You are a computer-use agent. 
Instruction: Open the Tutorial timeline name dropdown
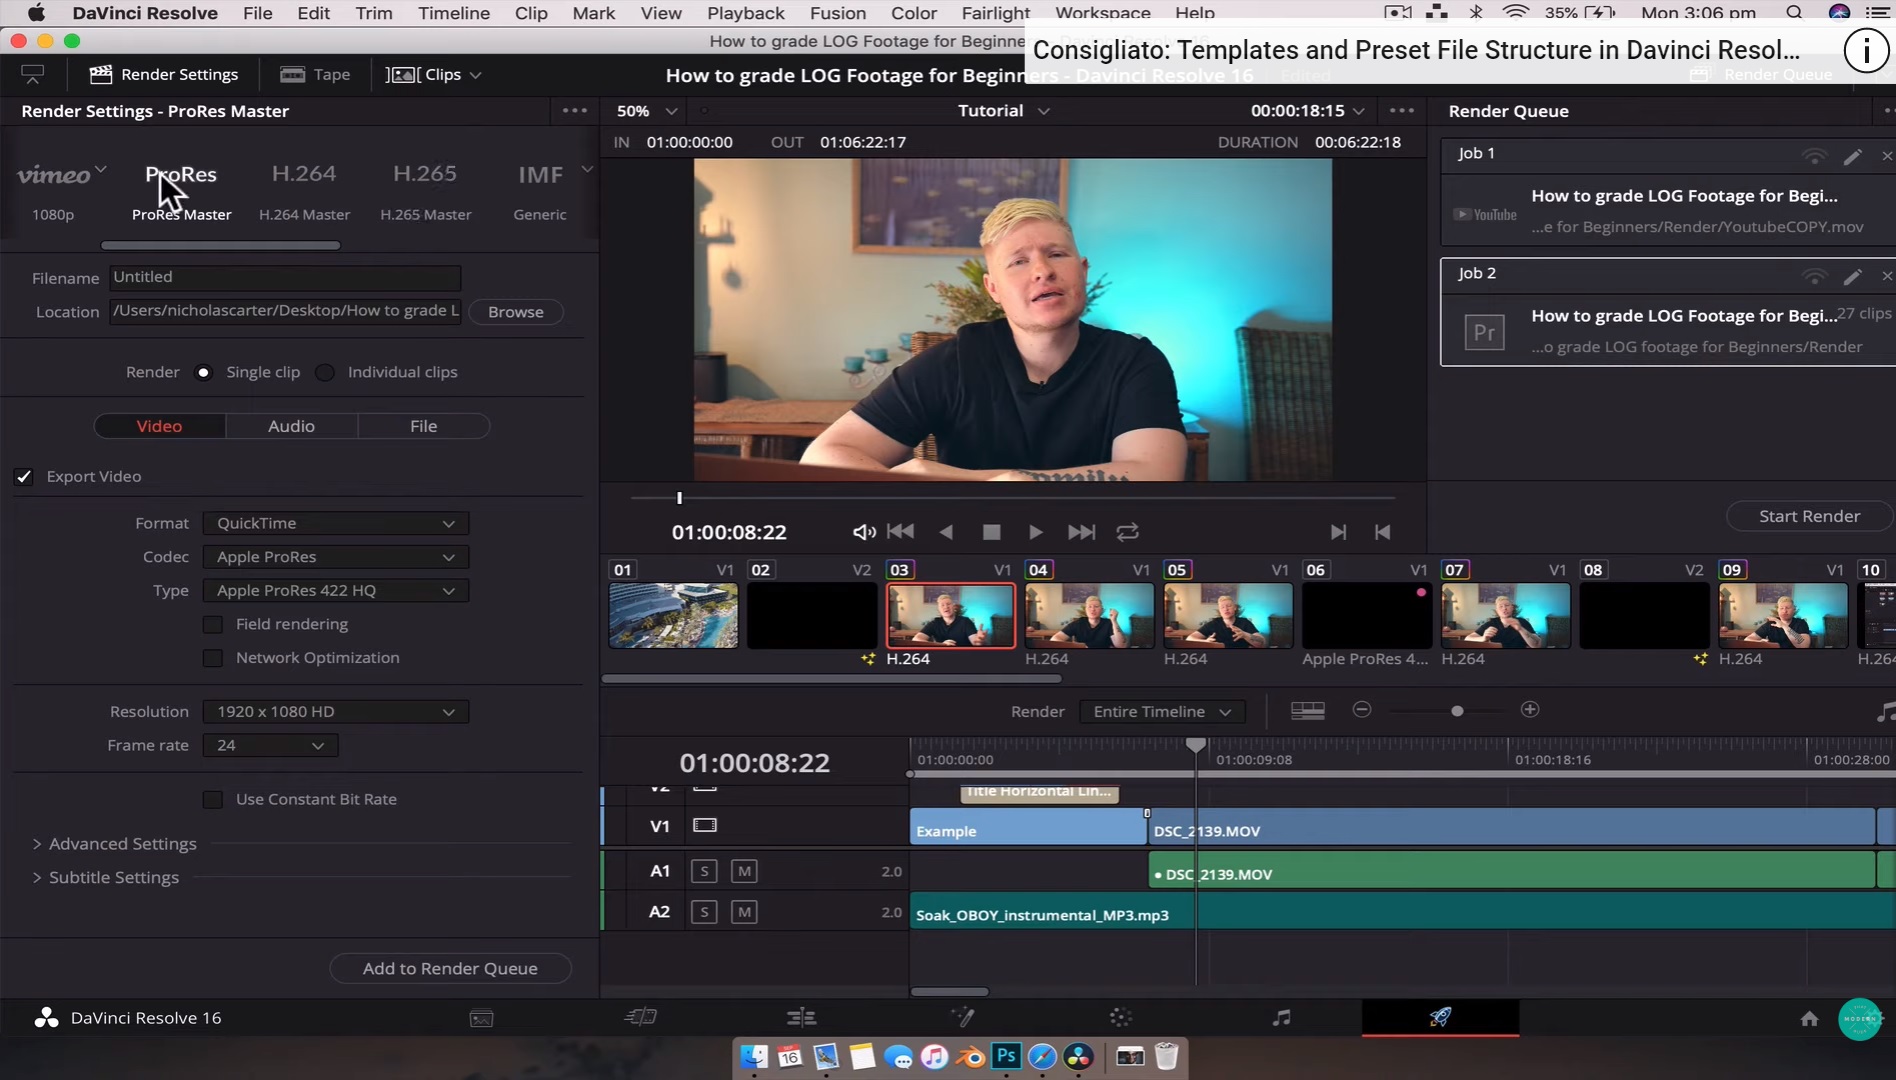tap(1003, 111)
